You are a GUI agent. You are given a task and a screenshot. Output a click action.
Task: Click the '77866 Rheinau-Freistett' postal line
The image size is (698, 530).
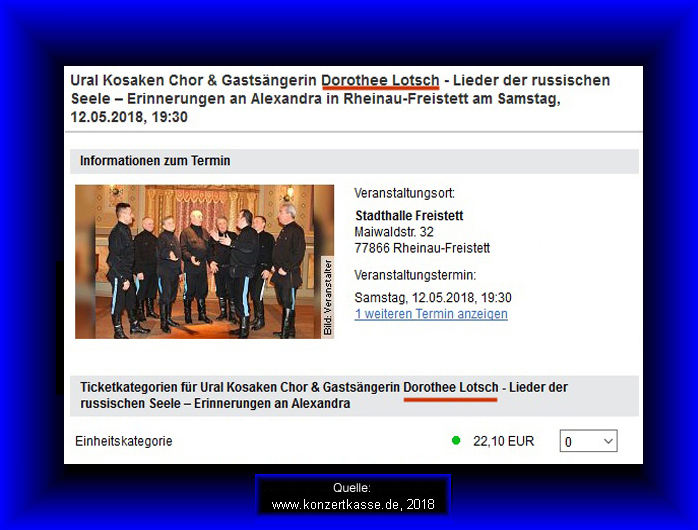422,248
